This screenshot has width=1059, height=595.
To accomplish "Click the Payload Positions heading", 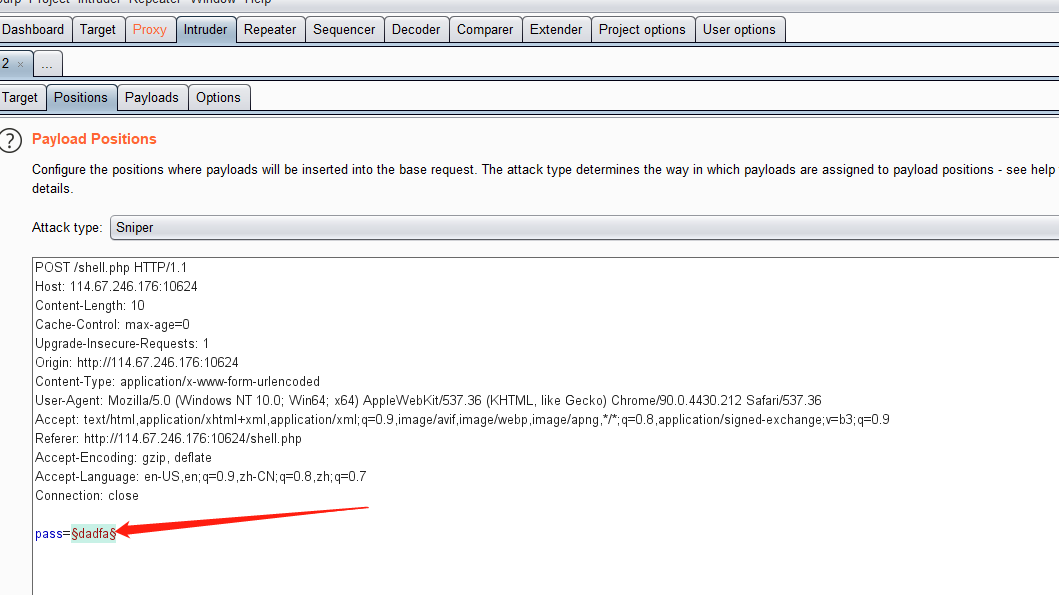I will click(94, 138).
